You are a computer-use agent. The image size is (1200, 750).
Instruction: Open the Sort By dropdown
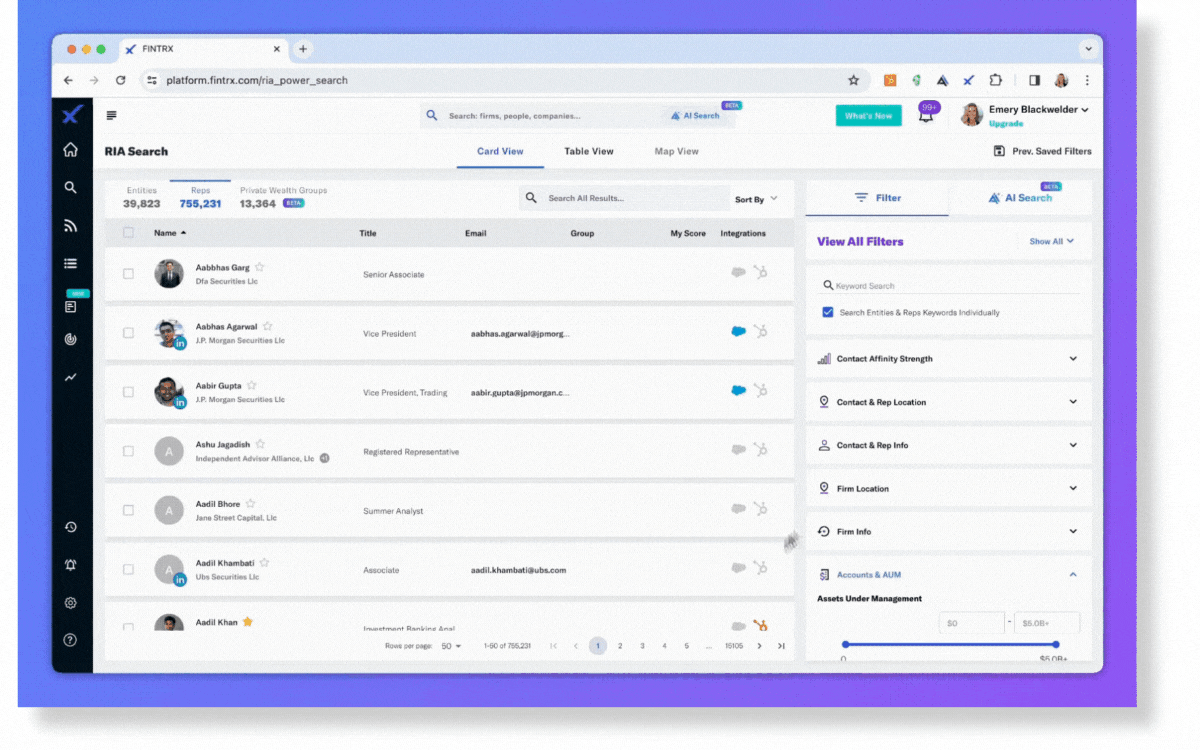click(x=756, y=199)
